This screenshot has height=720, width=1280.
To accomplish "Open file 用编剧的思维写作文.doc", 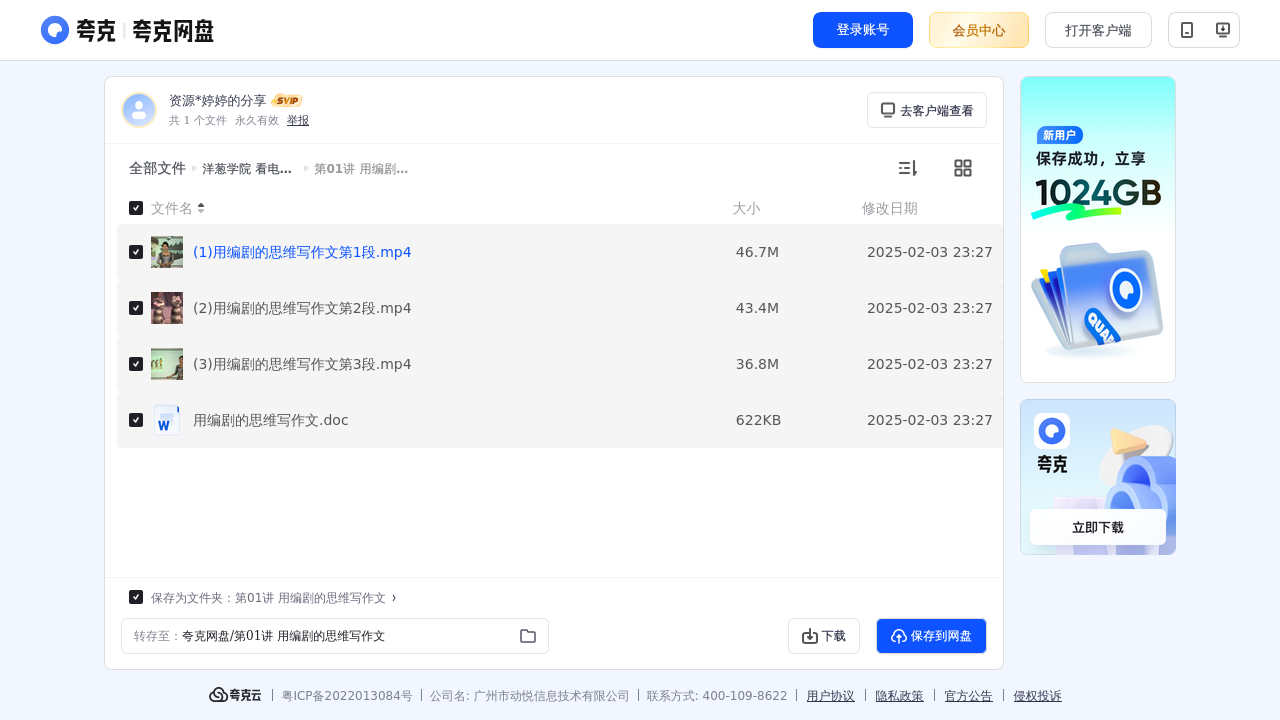I will (271, 420).
